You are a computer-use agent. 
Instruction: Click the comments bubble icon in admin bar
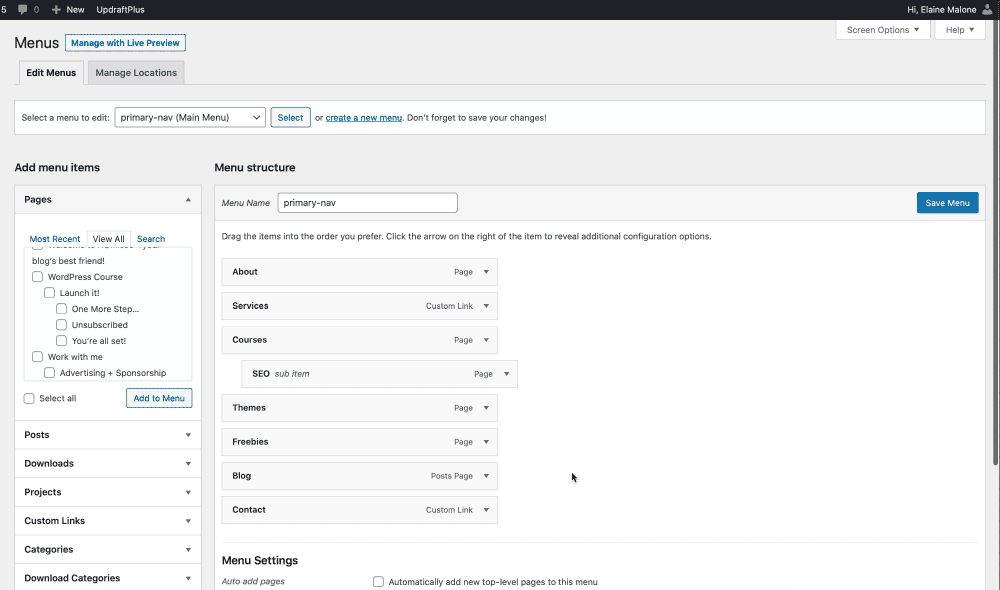tap(22, 10)
